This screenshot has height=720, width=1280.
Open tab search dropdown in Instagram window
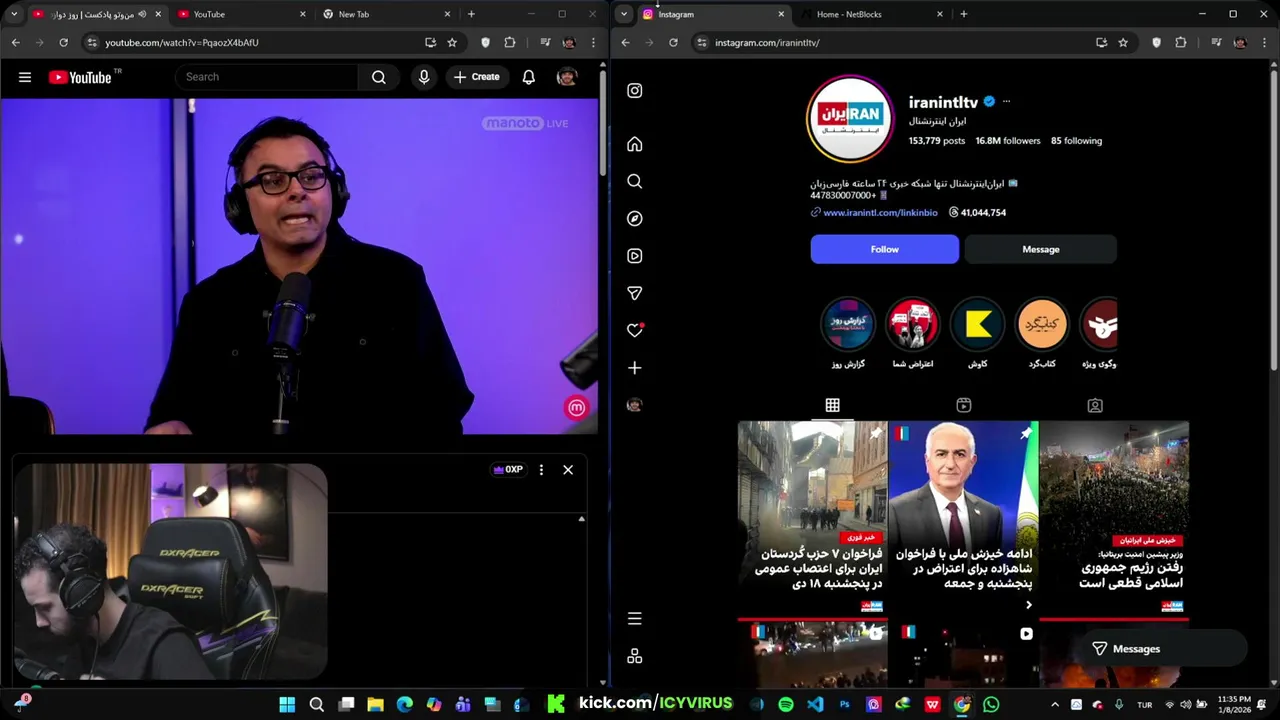coord(624,14)
